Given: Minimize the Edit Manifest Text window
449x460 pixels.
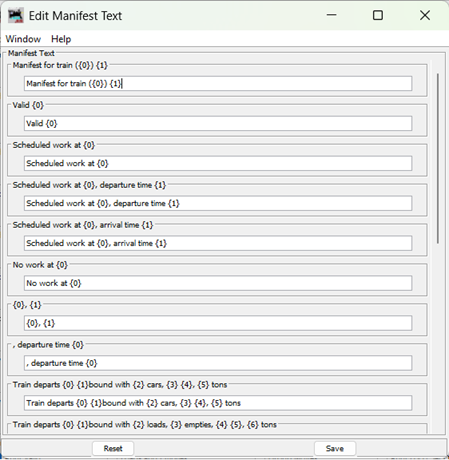Looking at the screenshot, I should (331, 15).
